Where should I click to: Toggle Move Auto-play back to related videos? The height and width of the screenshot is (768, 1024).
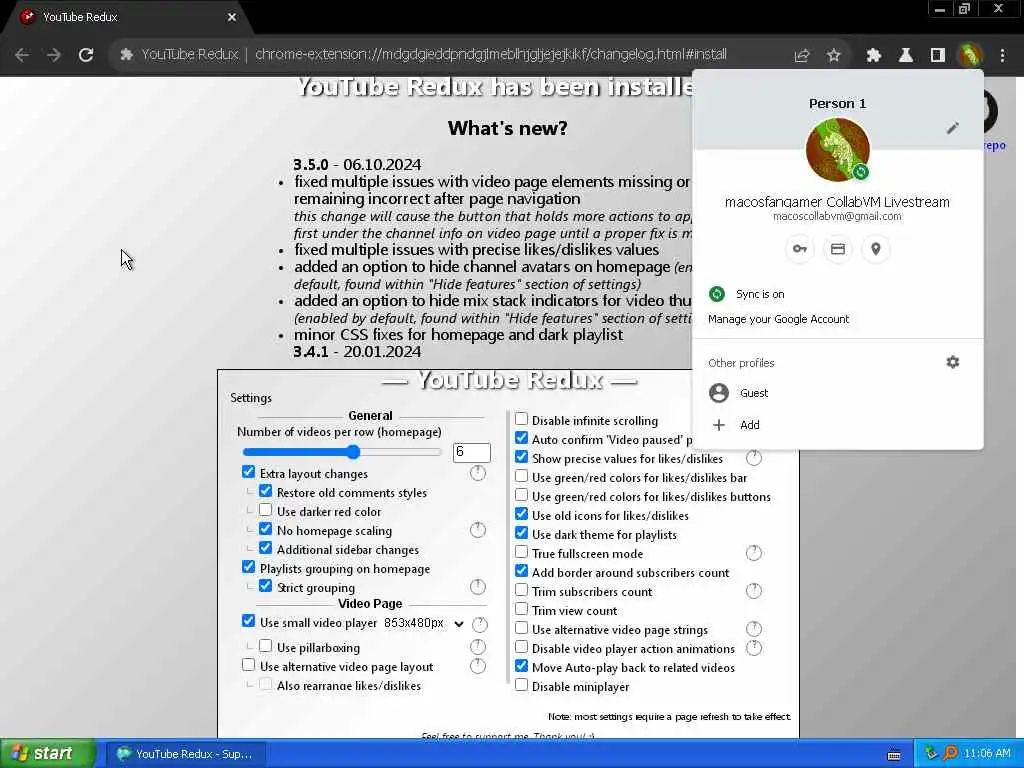(521, 666)
